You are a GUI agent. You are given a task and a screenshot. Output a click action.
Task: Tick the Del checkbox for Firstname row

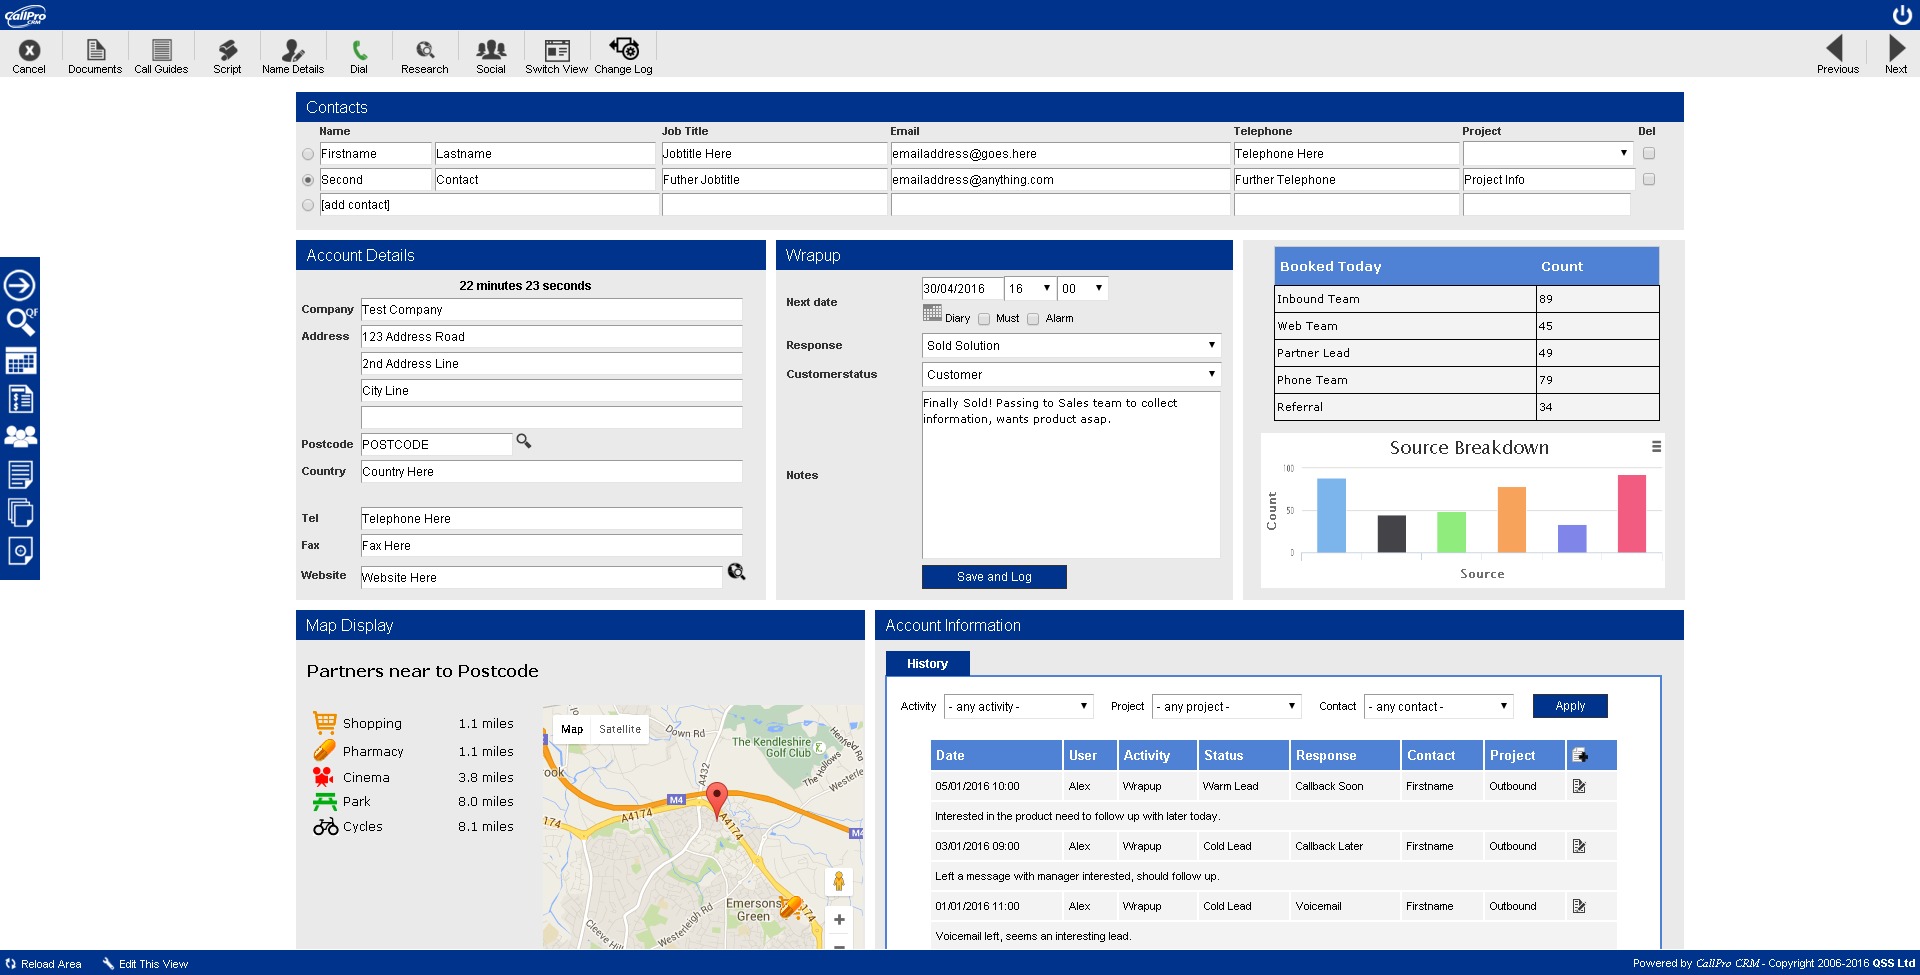[1649, 153]
